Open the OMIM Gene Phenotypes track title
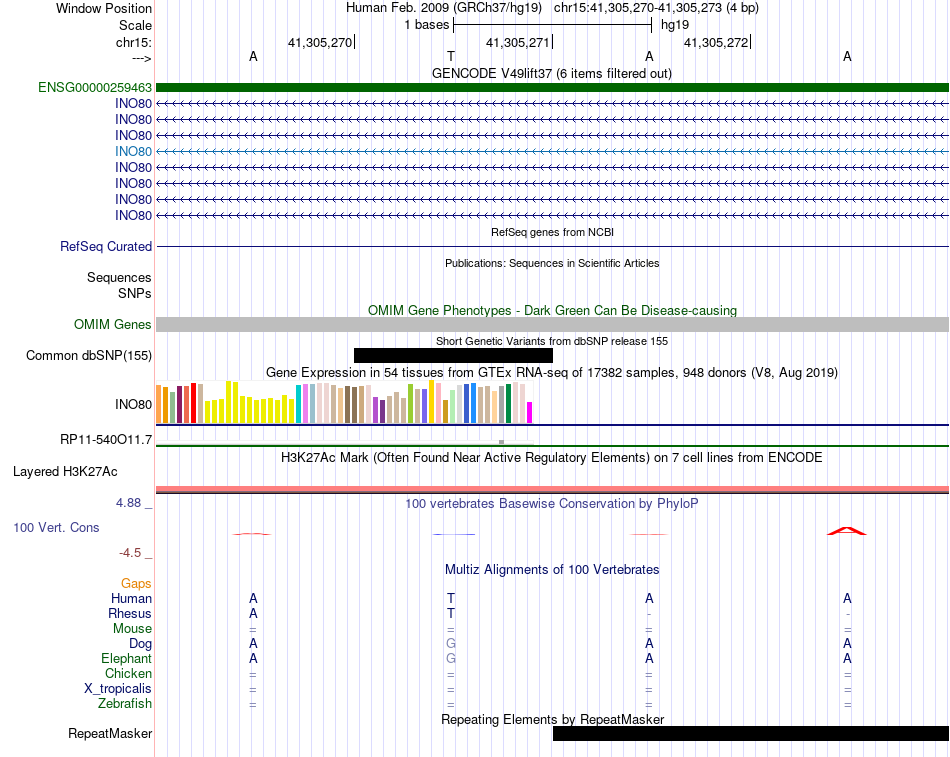The width and height of the screenshot is (950, 757). pos(552,310)
